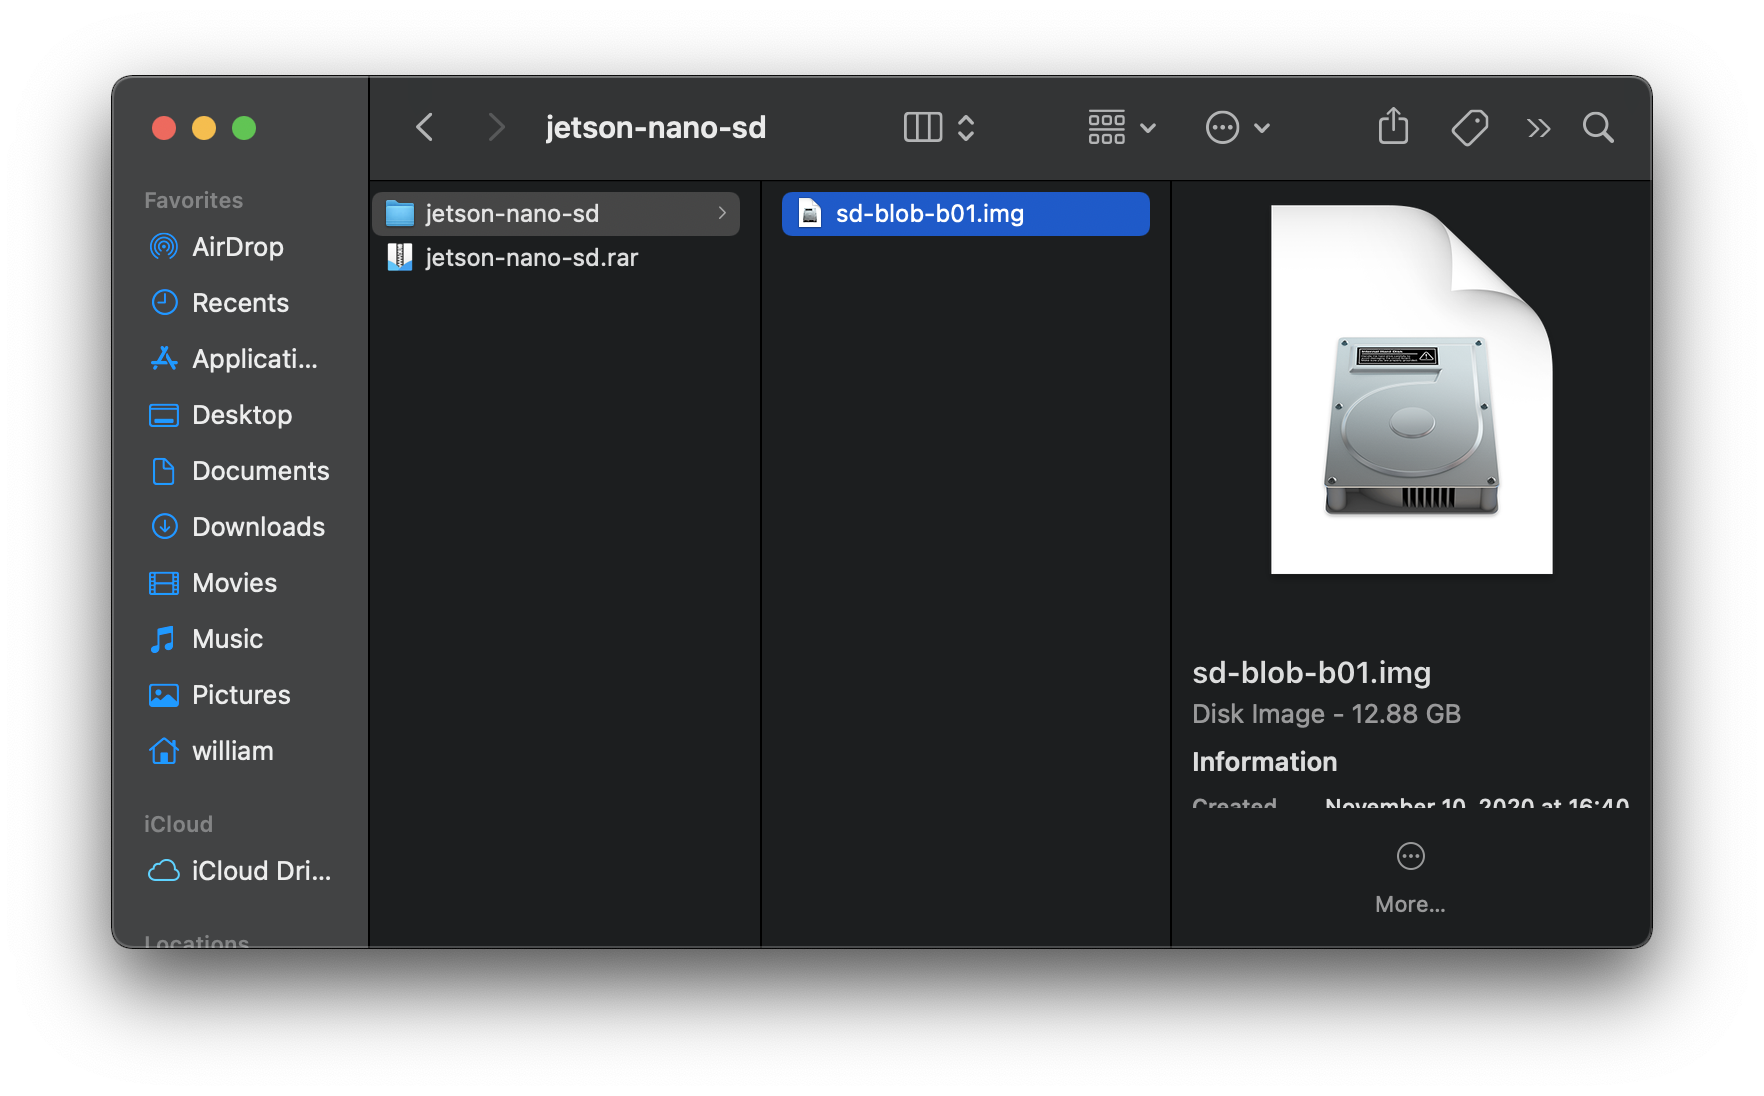This screenshot has width=1764, height=1096.
Task: Toggle the column view switcher
Action: [x=938, y=127]
